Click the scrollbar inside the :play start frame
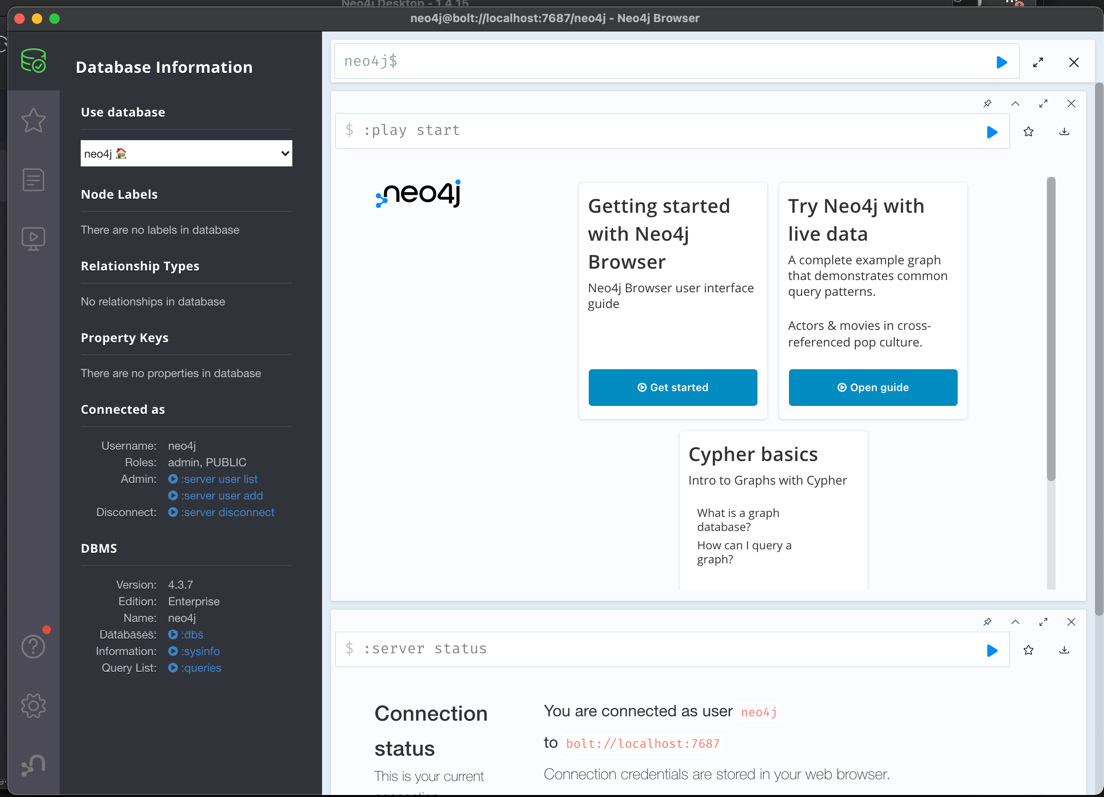This screenshot has height=797, width=1104. pos(1050,328)
